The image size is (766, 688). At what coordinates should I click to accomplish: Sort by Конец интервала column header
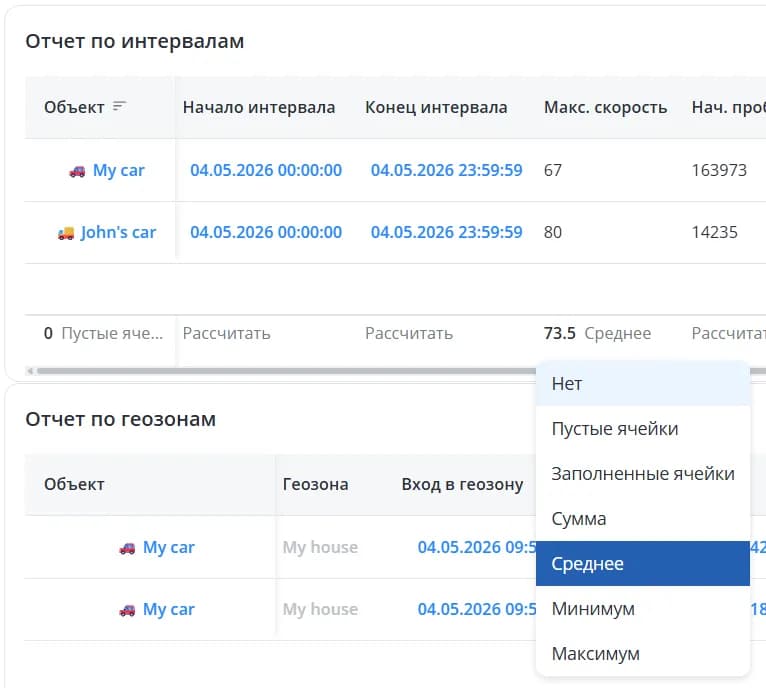click(x=436, y=107)
